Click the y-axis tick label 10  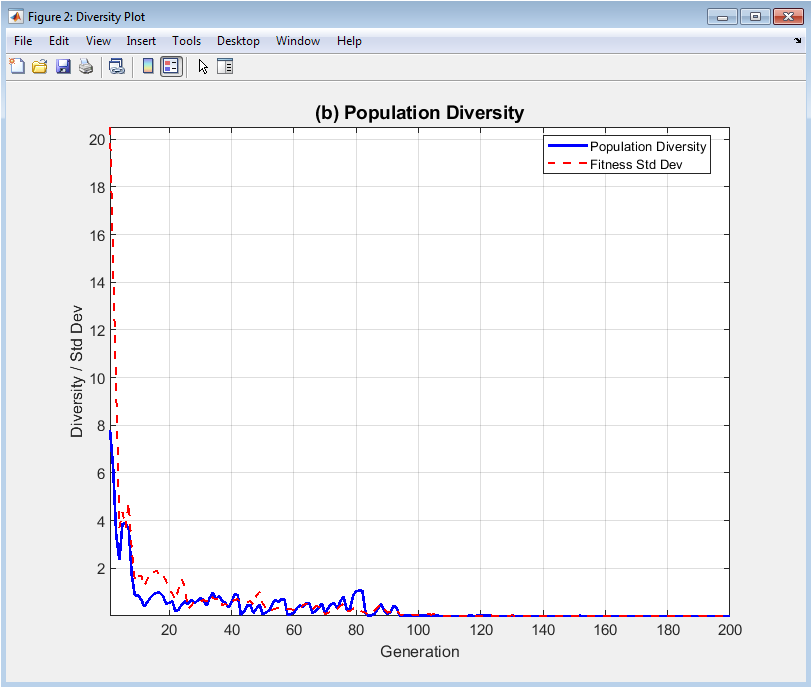(x=97, y=378)
